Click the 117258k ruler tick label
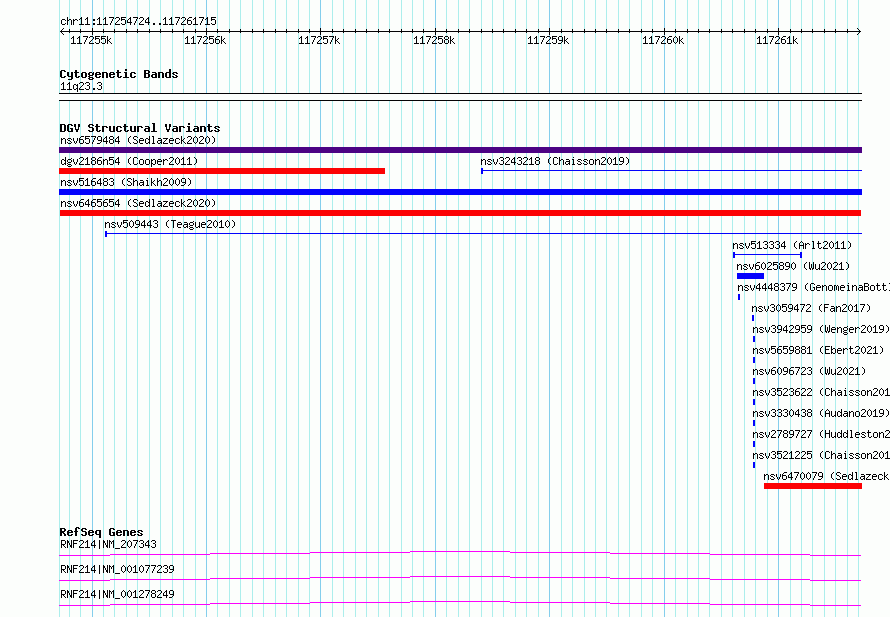 point(434,40)
